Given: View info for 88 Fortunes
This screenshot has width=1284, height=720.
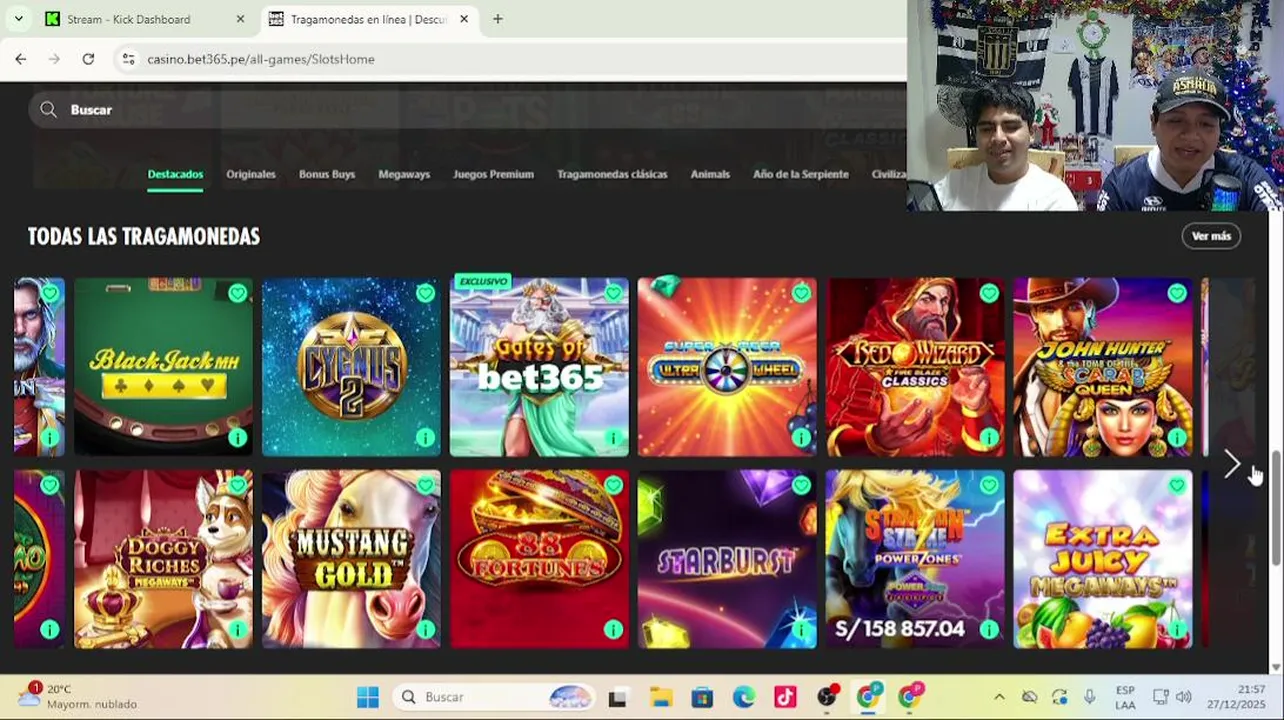Looking at the screenshot, I should coord(613,630).
